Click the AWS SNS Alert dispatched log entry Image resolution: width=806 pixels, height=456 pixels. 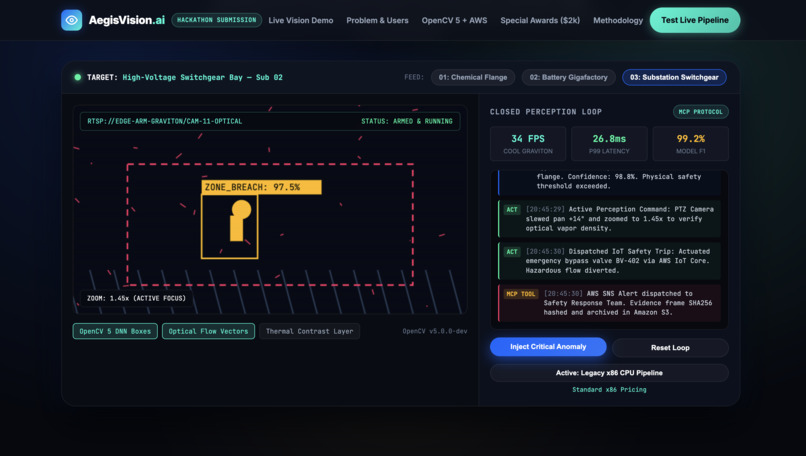[609, 303]
